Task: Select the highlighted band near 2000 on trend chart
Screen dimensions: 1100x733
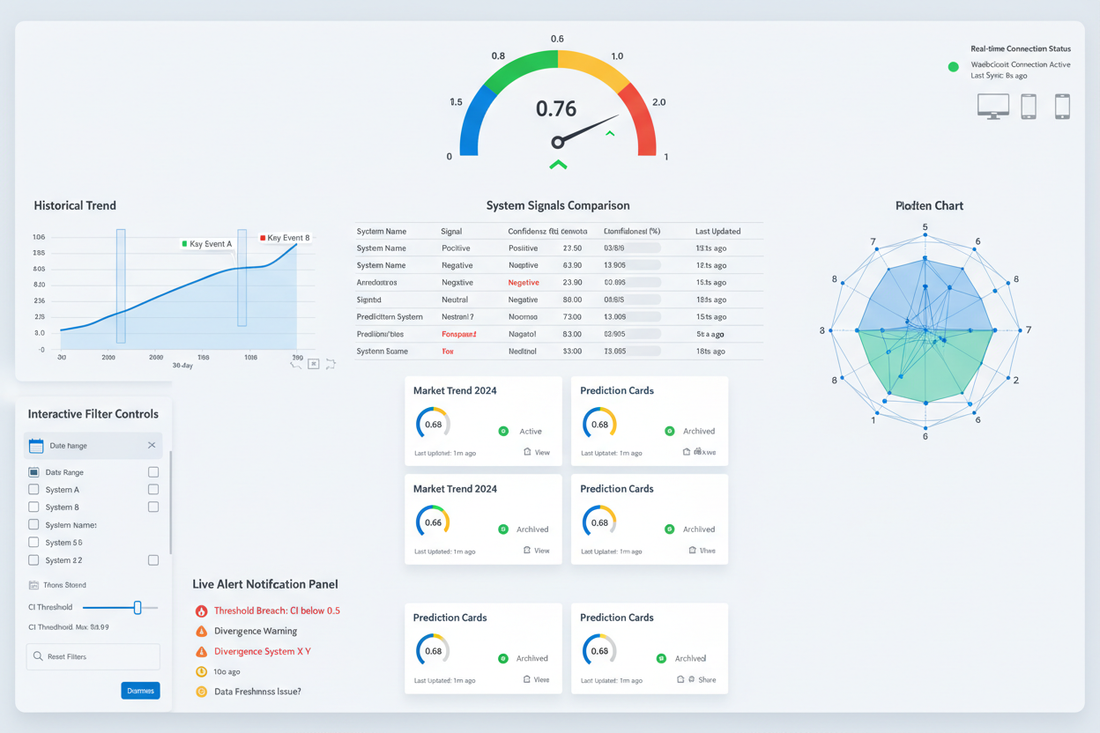Action: click(121, 286)
